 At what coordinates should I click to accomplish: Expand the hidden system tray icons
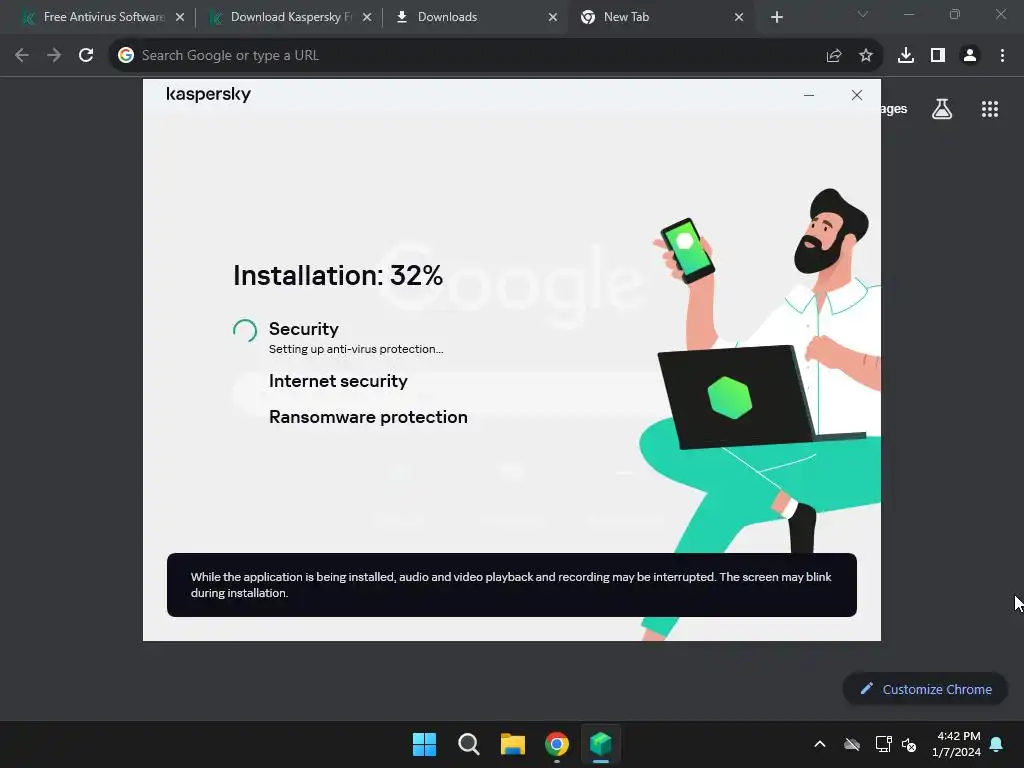click(820, 744)
